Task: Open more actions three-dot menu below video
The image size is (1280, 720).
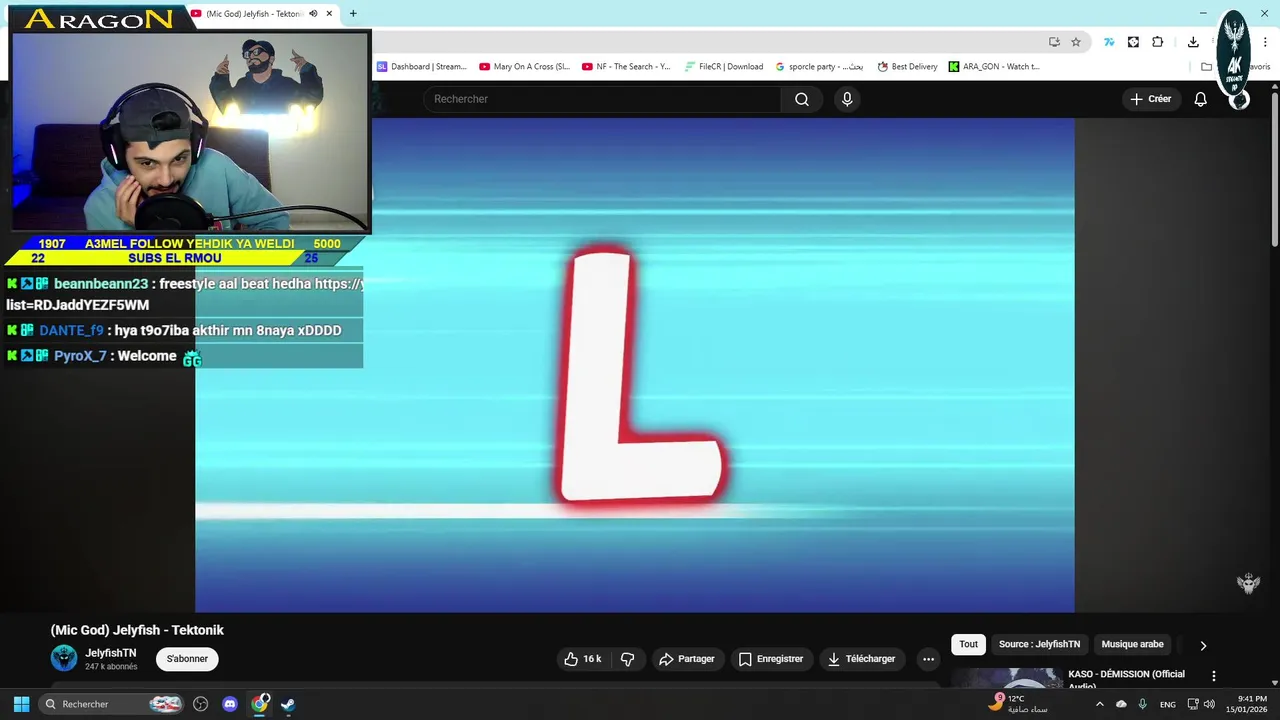Action: click(x=928, y=659)
